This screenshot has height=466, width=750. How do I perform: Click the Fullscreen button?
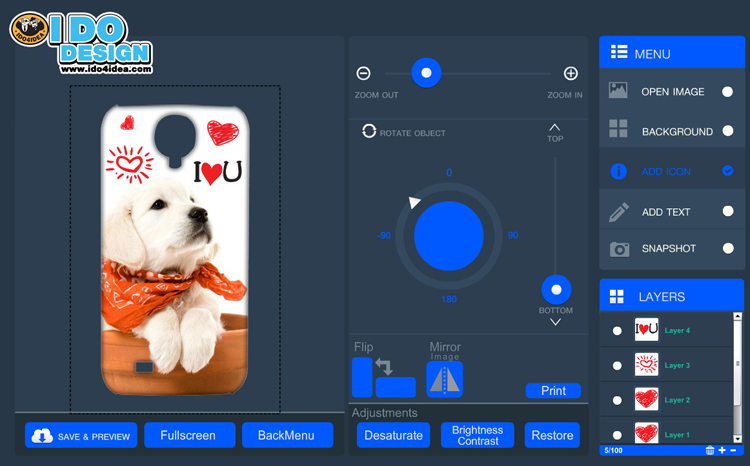coord(190,435)
